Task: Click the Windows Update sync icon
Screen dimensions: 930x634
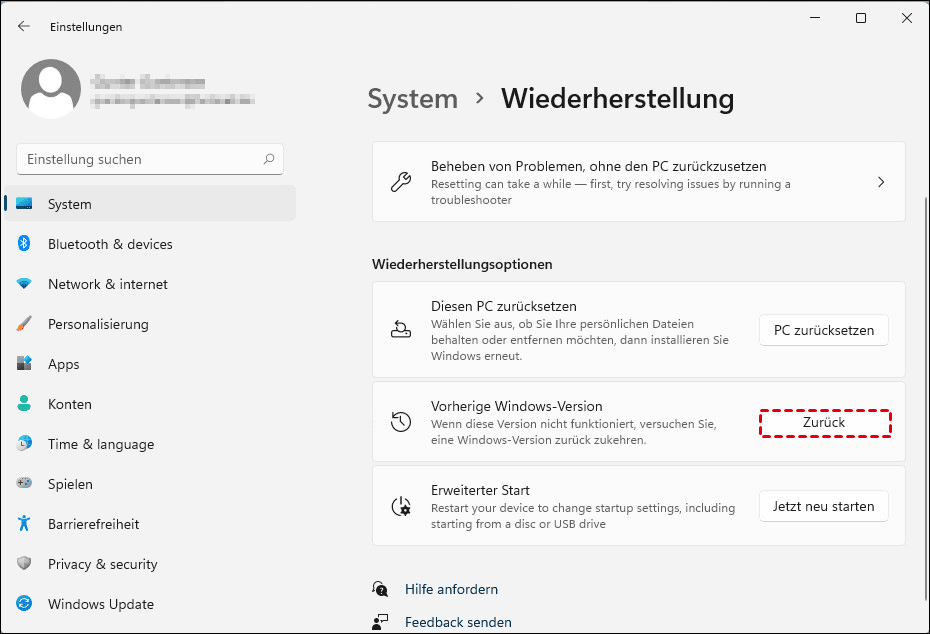Action: coord(24,603)
